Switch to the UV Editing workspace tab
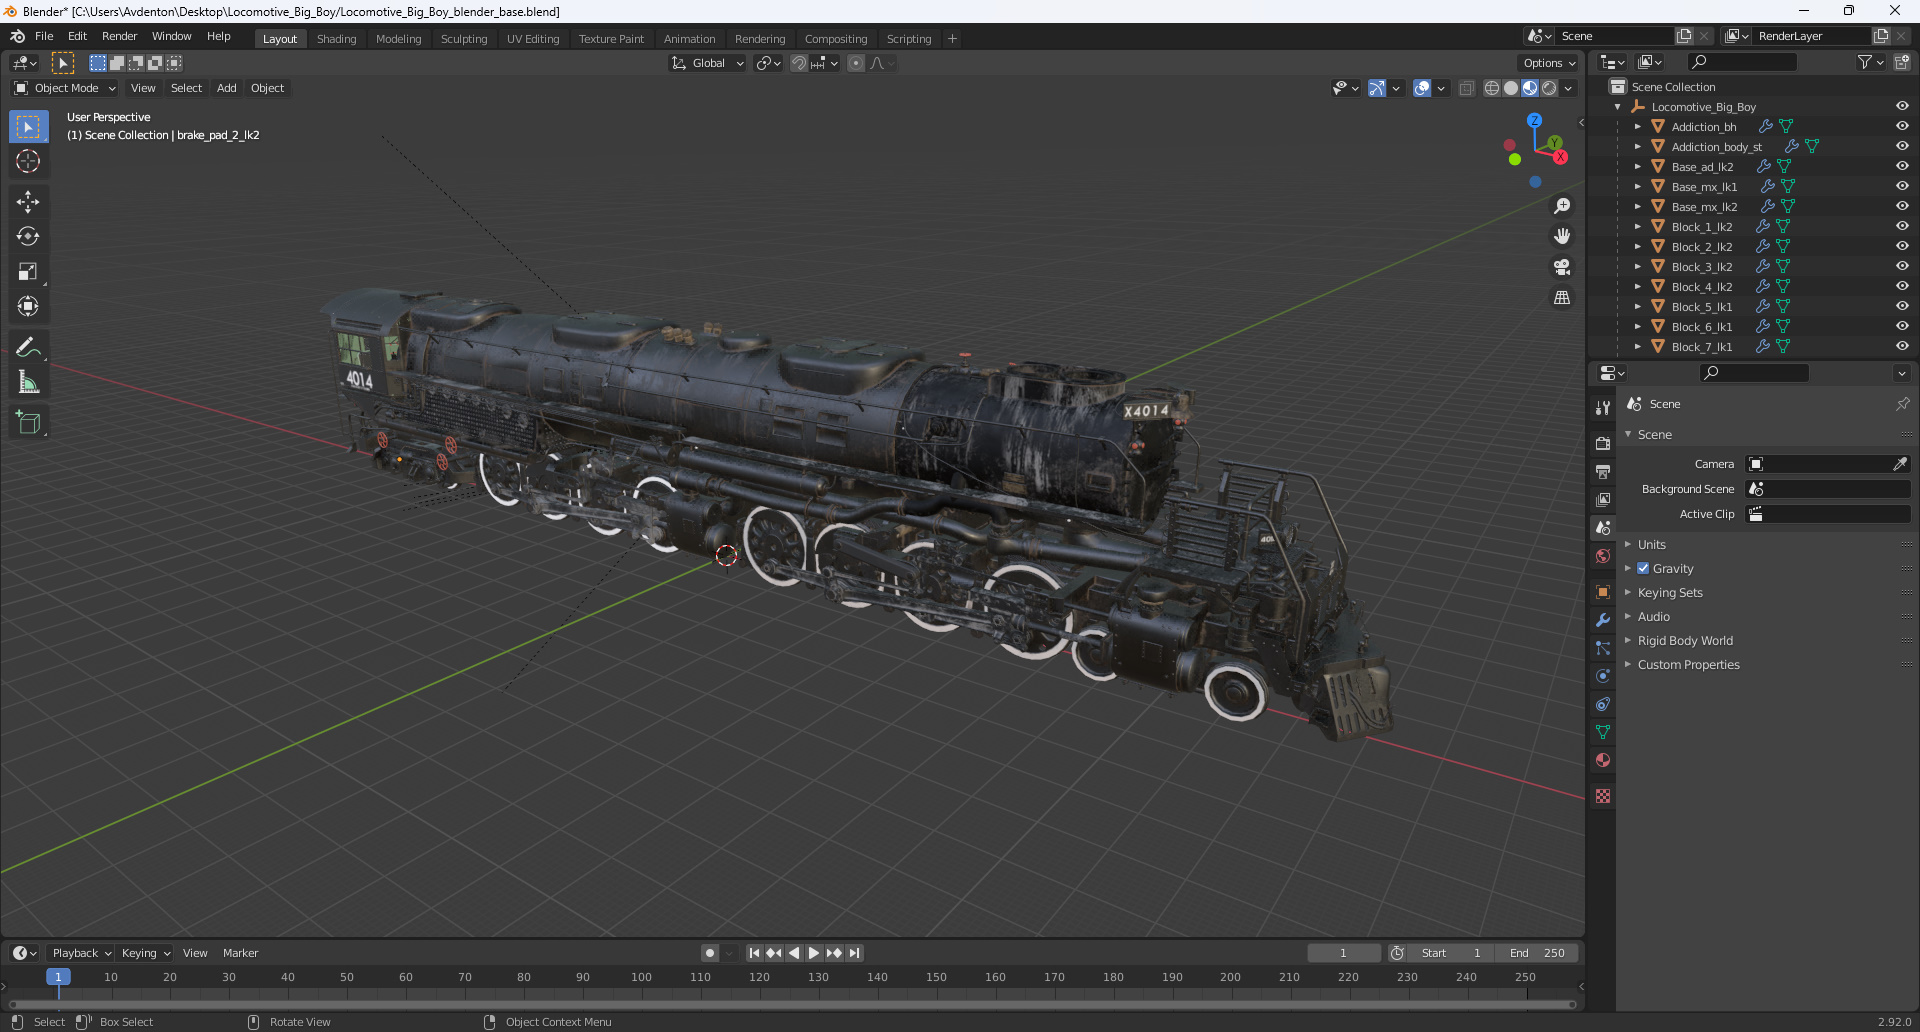The width and height of the screenshot is (1920, 1032). (533, 39)
